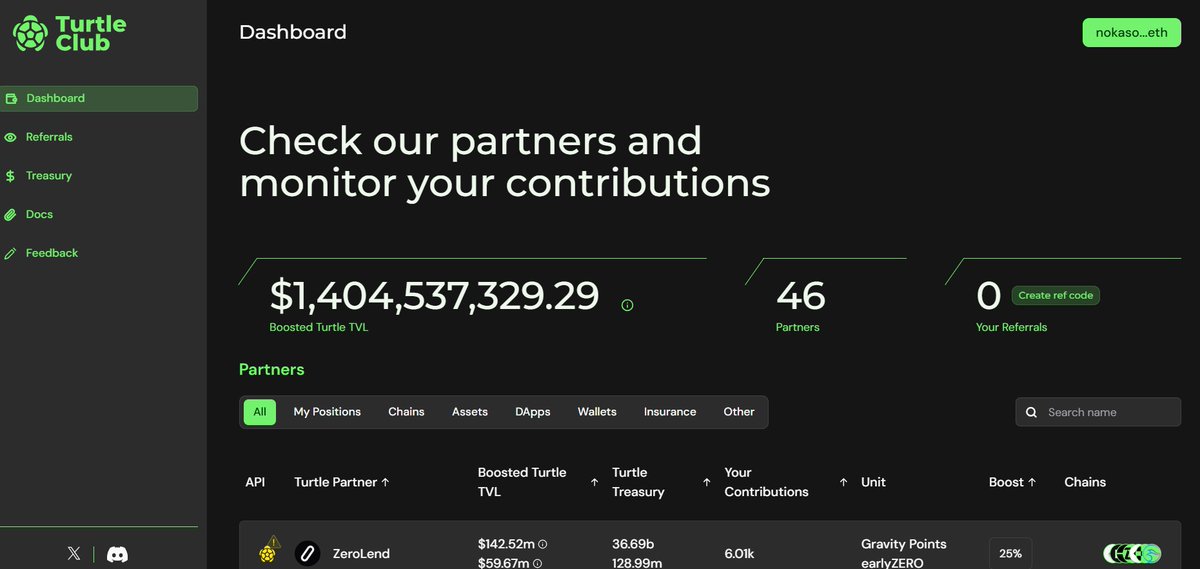
Task: Switch to the My Positions tab
Action: pyautogui.click(x=327, y=412)
